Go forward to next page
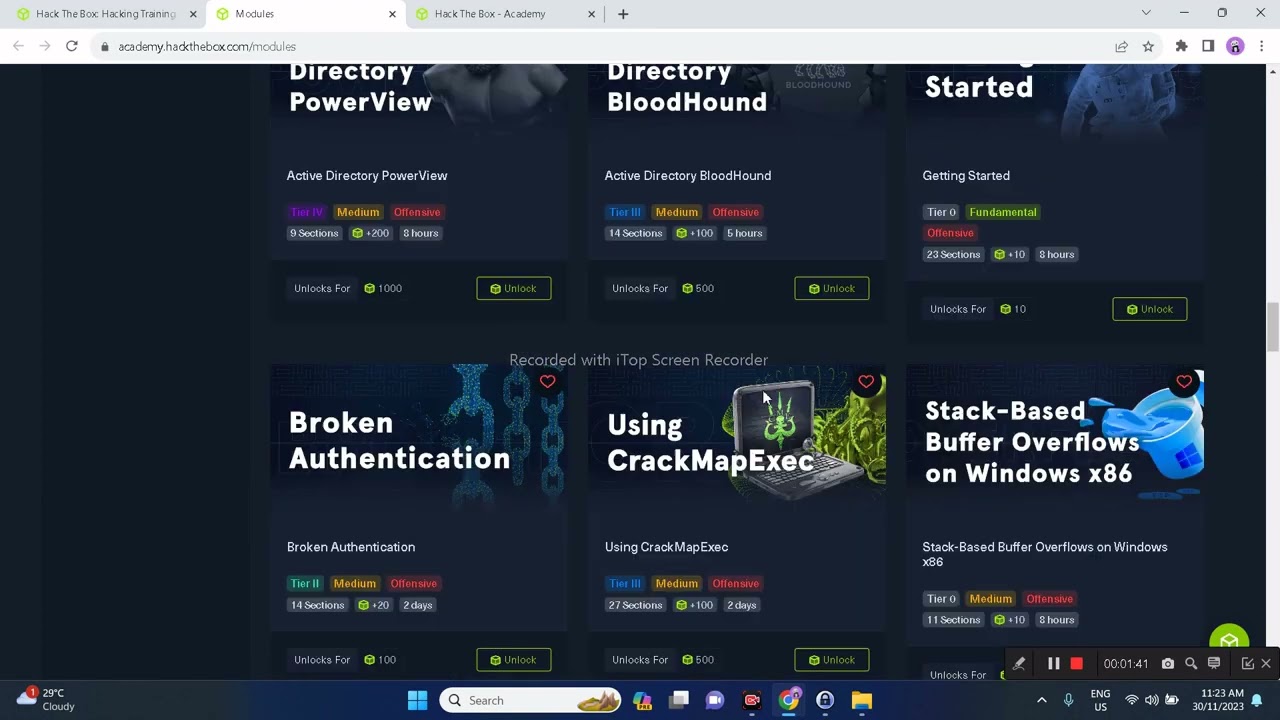Viewport: 1280px width, 720px height. (x=45, y=46)
